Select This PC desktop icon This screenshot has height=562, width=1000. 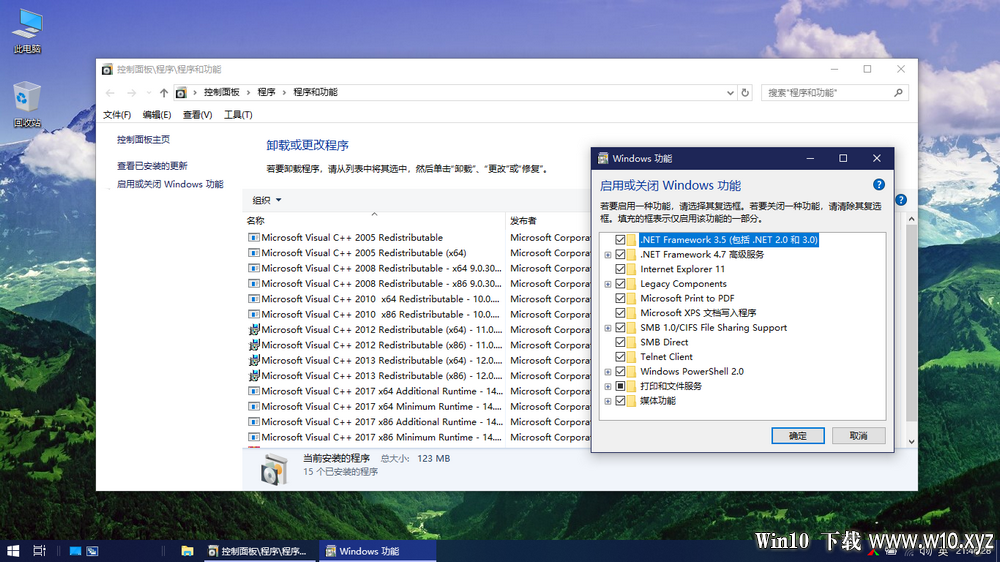click(x=27, y=31)
